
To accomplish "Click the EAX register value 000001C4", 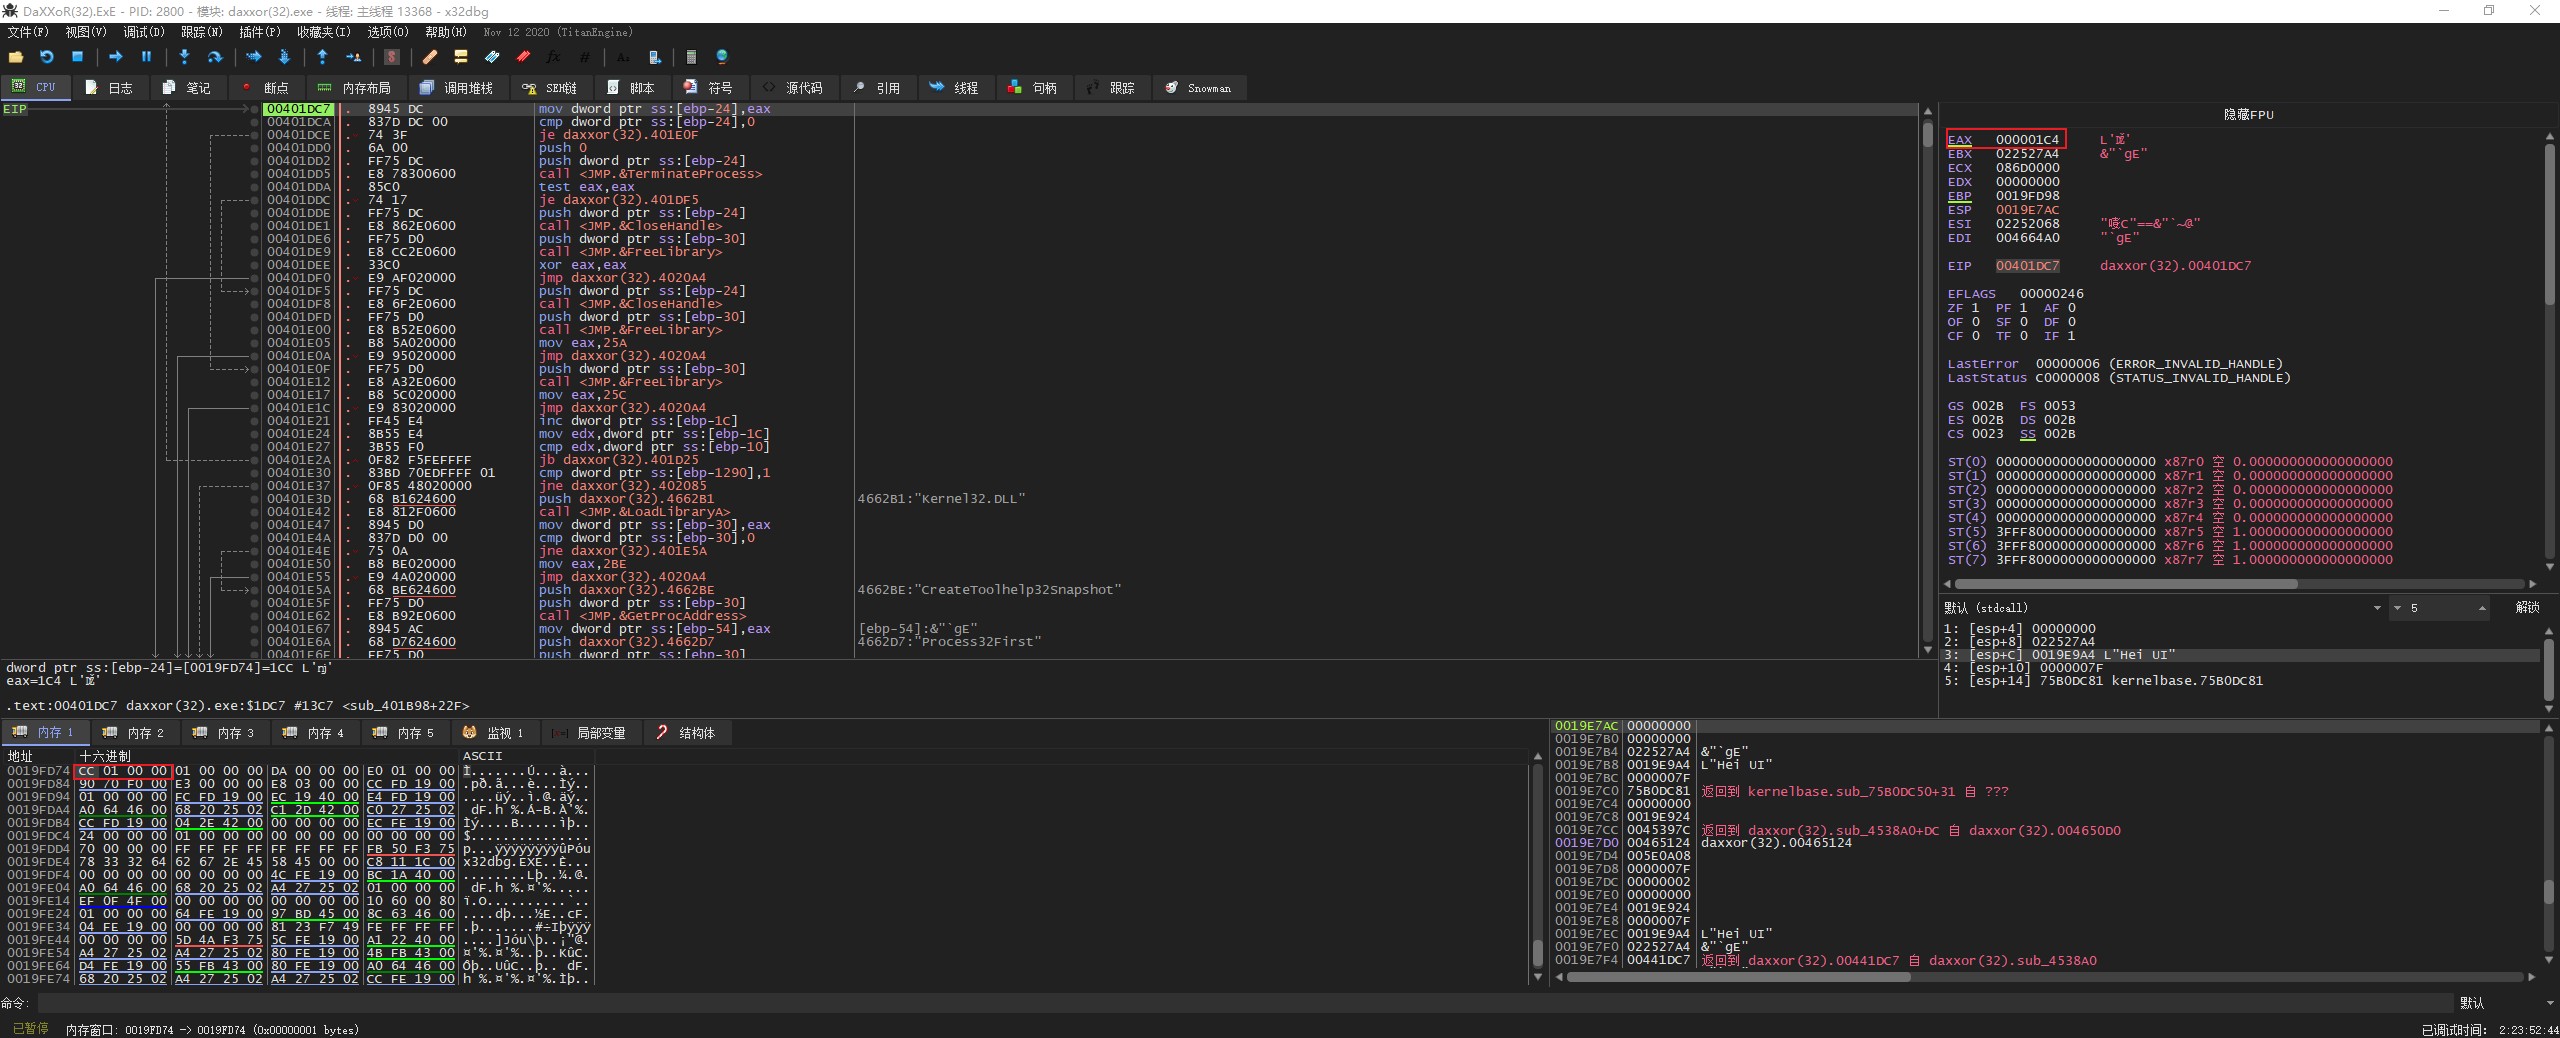I will tap(2027, 140).
